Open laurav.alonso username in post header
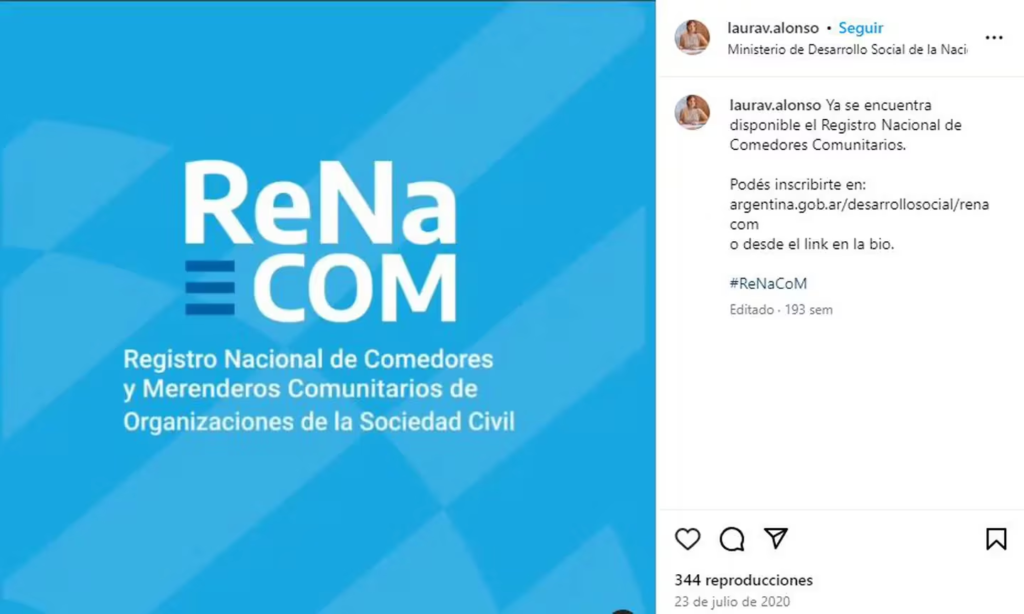This screenshot has width=1024, height=614. (x=773, y=28)
